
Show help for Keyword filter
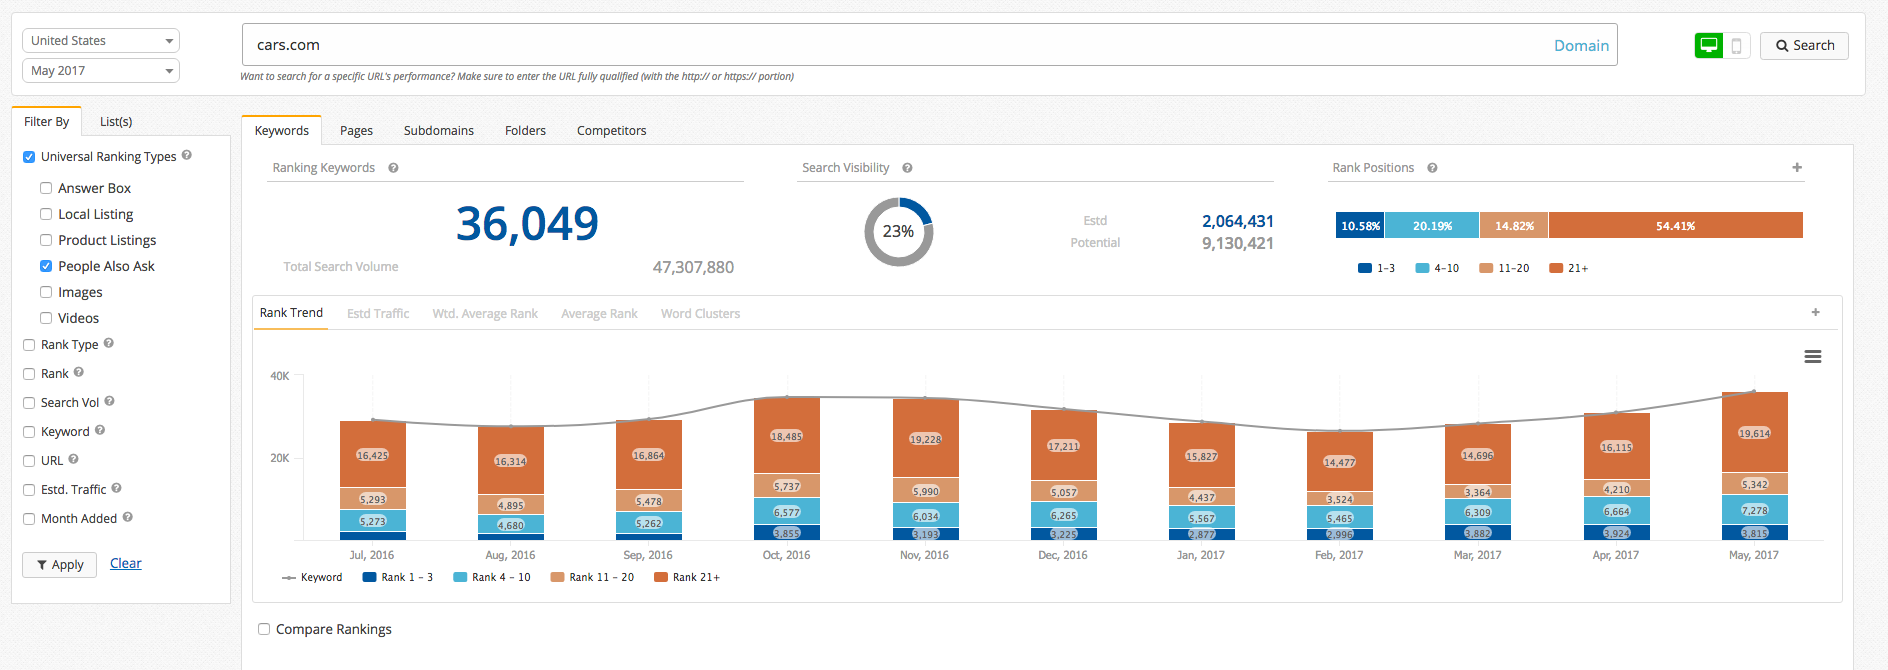(100, 430)
